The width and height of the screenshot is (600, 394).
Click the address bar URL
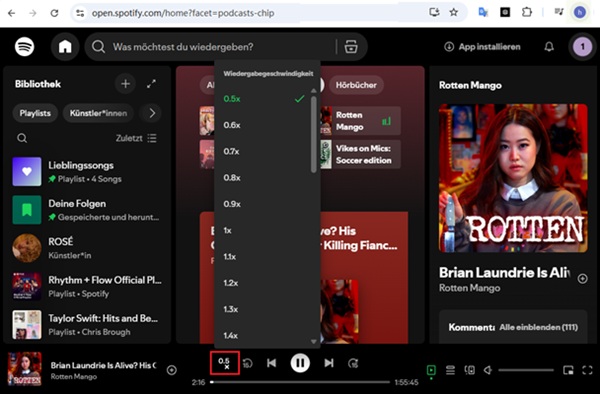[183, 13]
